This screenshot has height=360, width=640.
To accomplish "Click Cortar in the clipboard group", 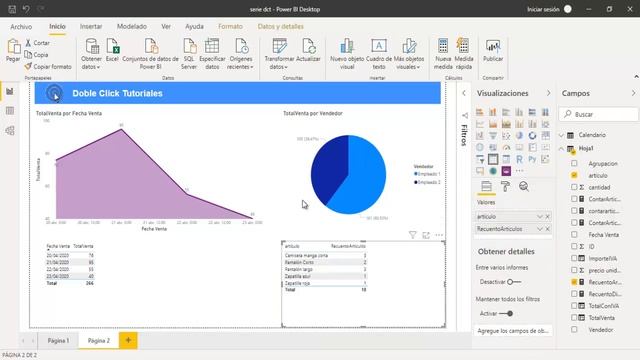I will click(37, 42).
